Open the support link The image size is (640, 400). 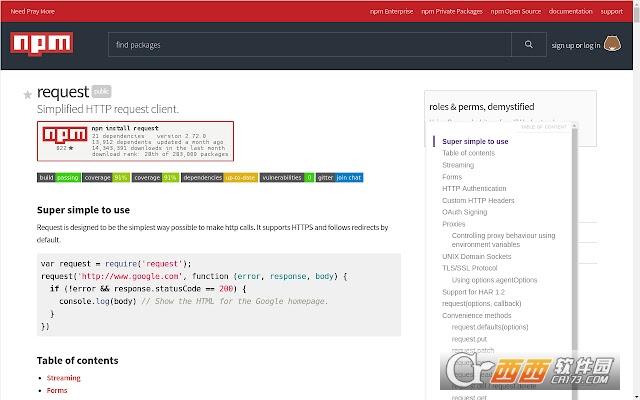coord(611,11)
